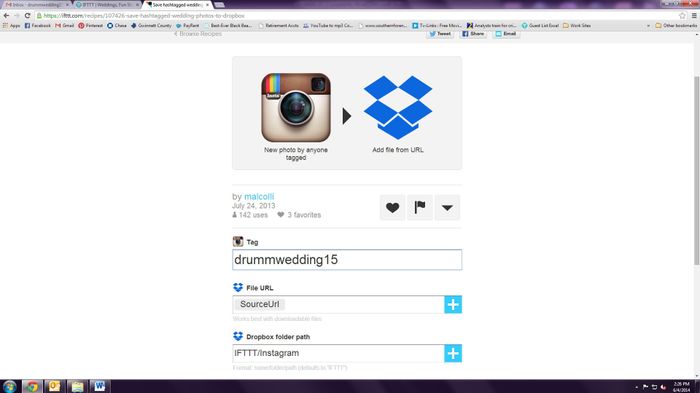This screenshot has width=700, height=393.
Task: Share the recipe on Facebook
Action: pos(473,34)
